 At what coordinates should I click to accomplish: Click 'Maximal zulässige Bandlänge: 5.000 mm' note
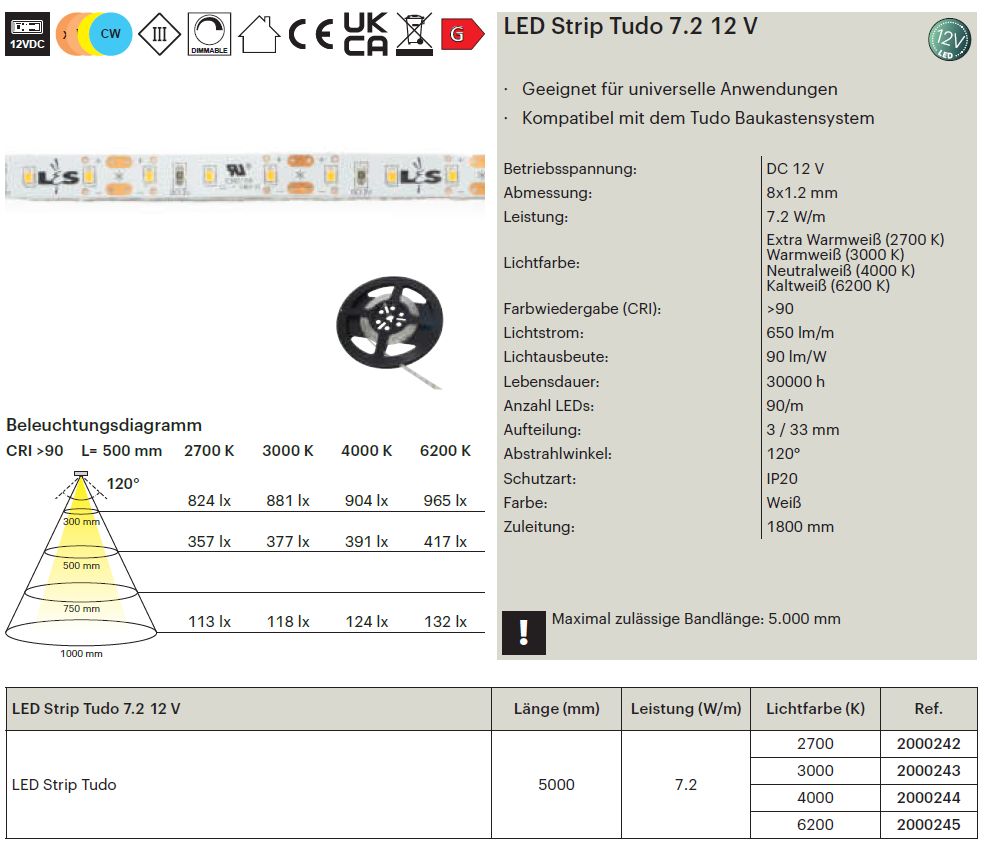pos(696,619)
